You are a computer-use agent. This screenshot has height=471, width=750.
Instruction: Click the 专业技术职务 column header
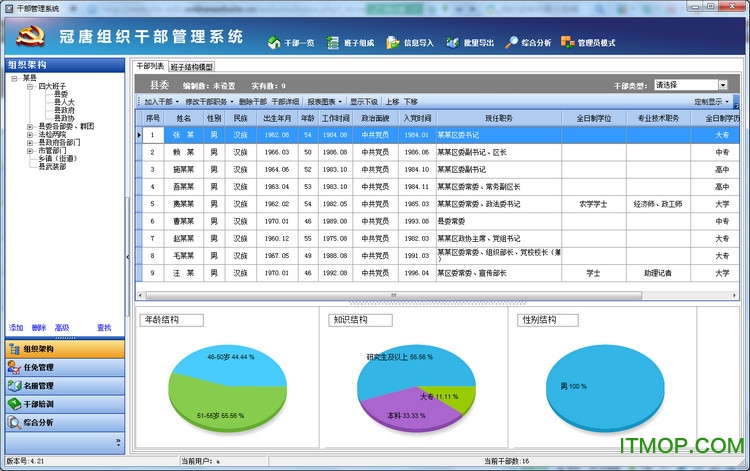coord(658,118)
